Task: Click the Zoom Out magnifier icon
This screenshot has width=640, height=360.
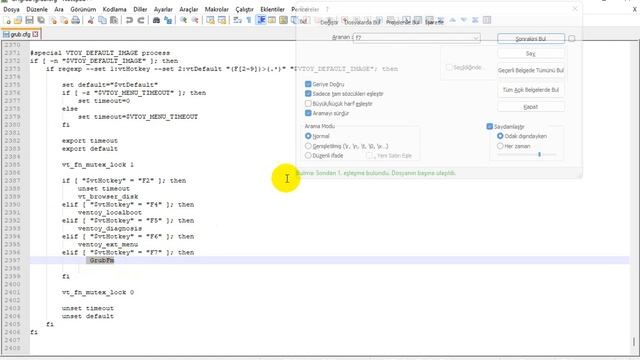Action: click(195, 20)
